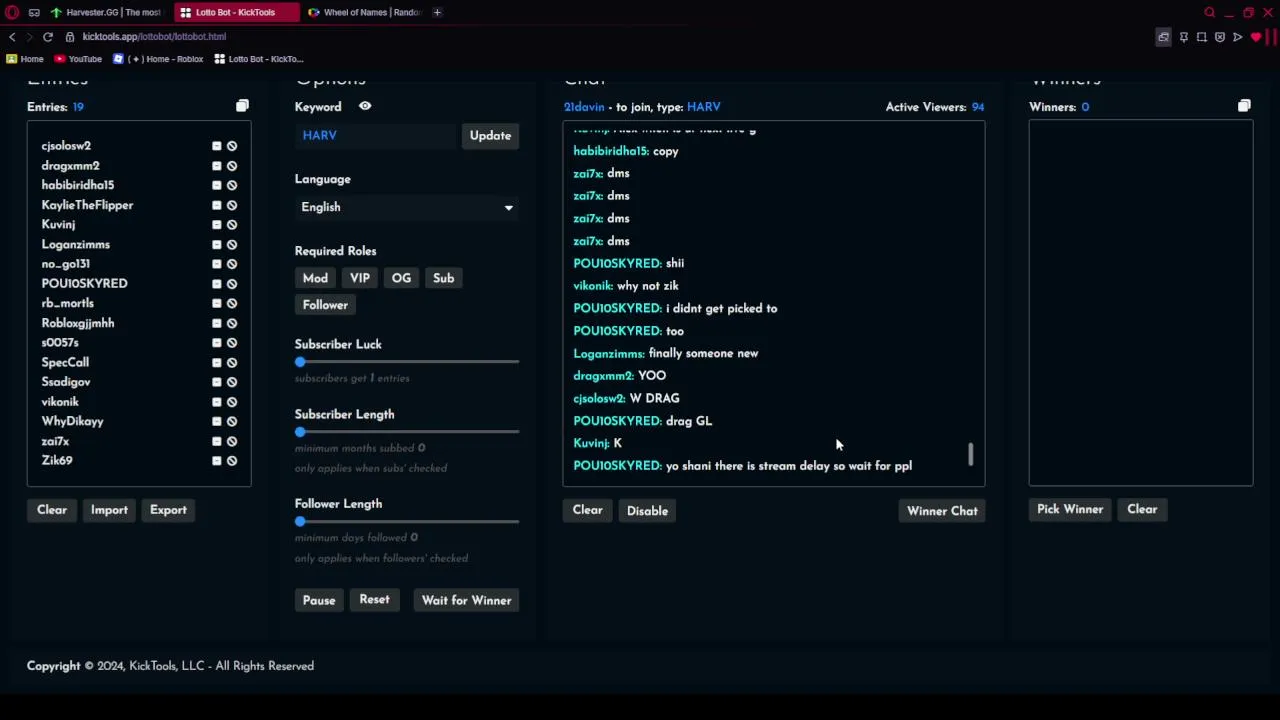Ban cjsolosw2 with the ban icon
1280x720 pixels.
[232, 146]
